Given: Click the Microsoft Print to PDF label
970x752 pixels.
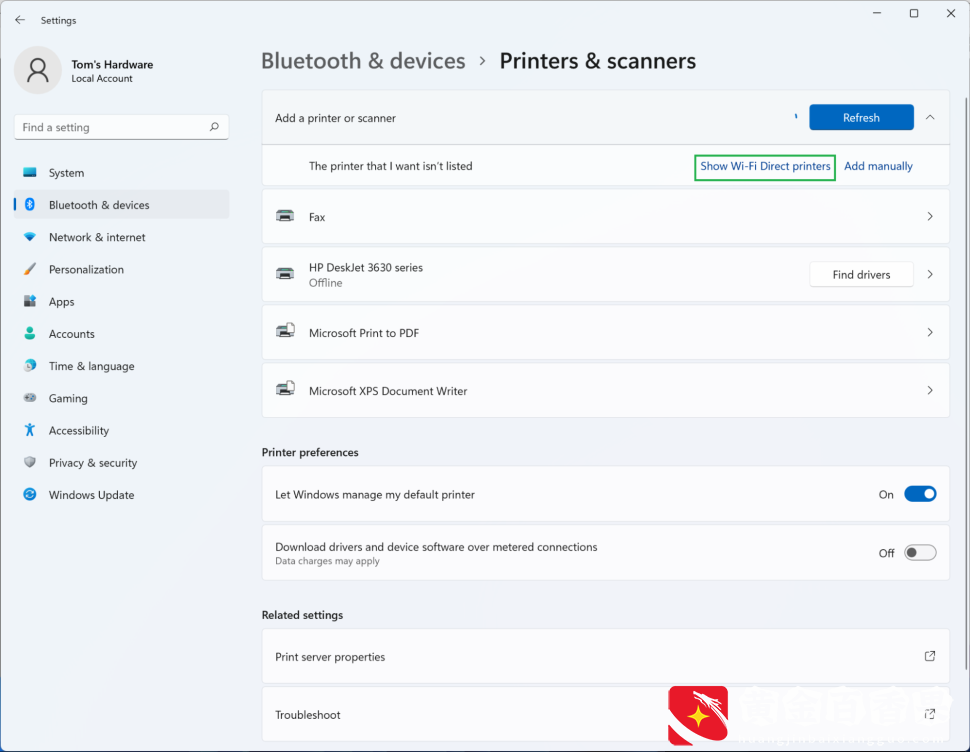Looking at the screenshot, I should pos(364,333).
